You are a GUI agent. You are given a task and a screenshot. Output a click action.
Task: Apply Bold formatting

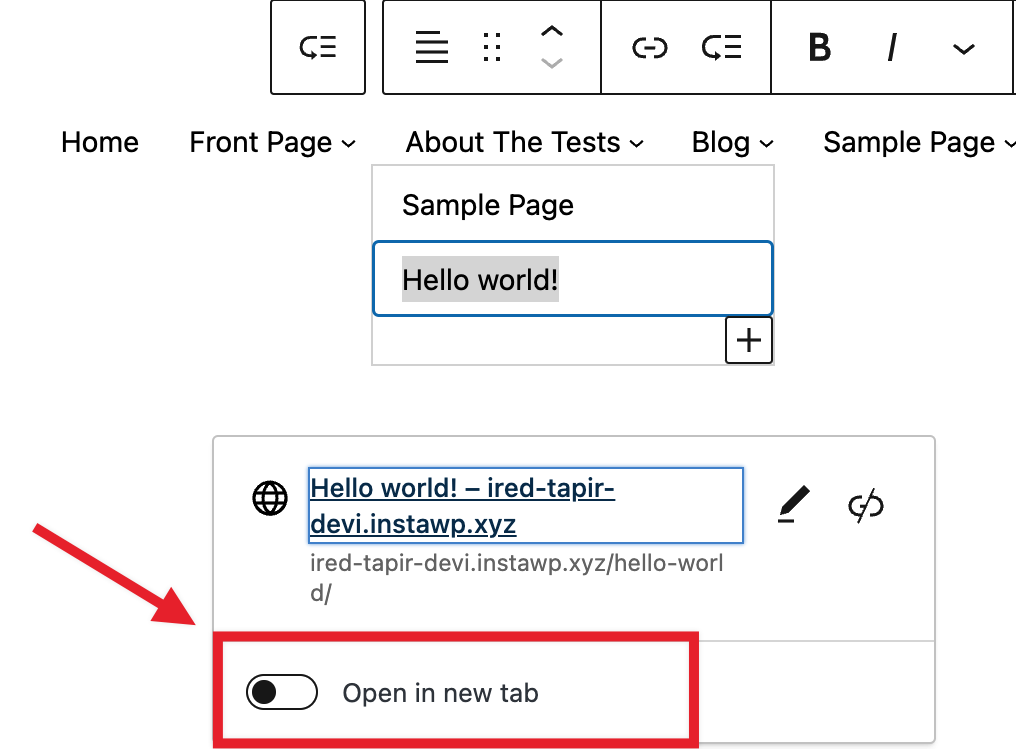[x=819, y=47]
